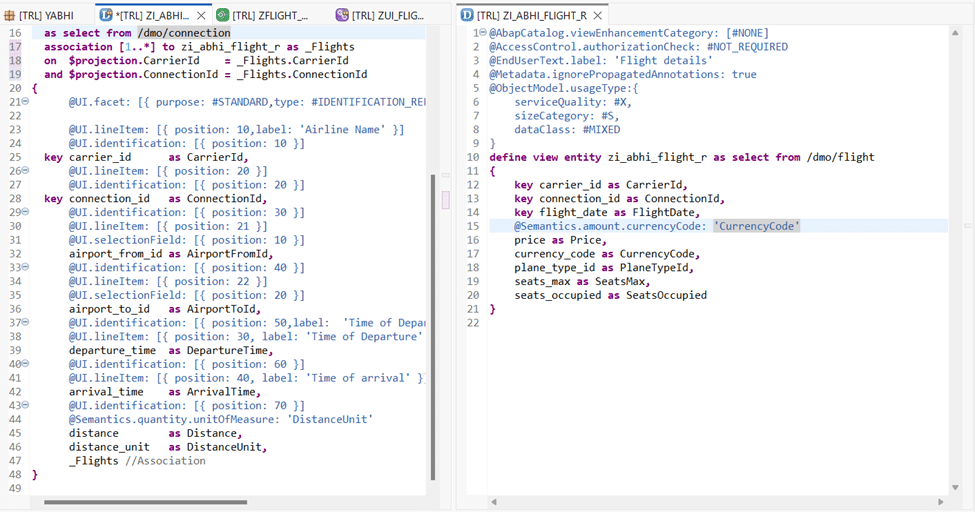
Task: Switch to the [TRL] YABHI tab
Action: pos(45,15)
